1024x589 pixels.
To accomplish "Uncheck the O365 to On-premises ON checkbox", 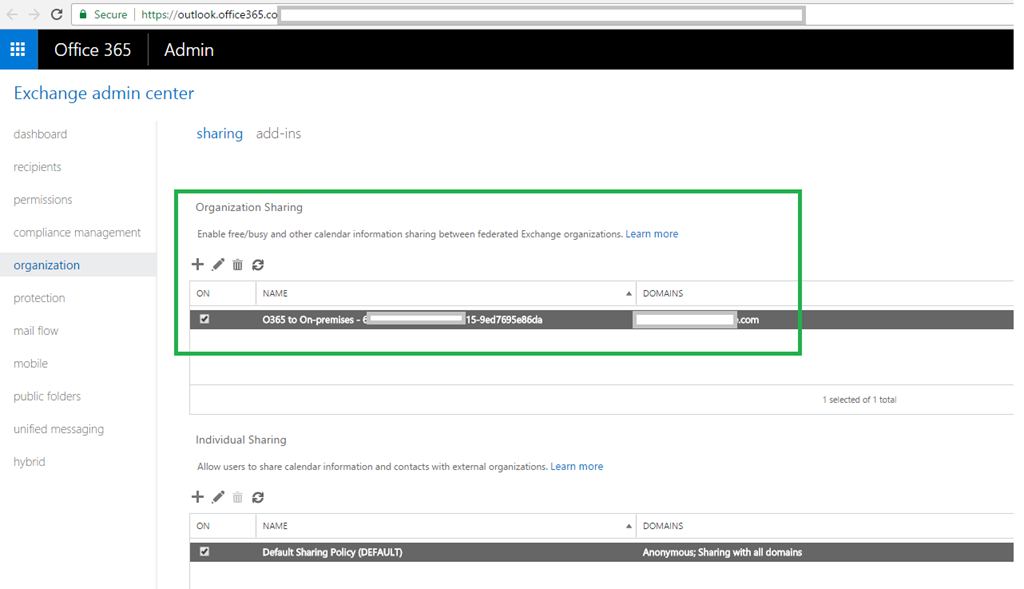I will (204, 319).
